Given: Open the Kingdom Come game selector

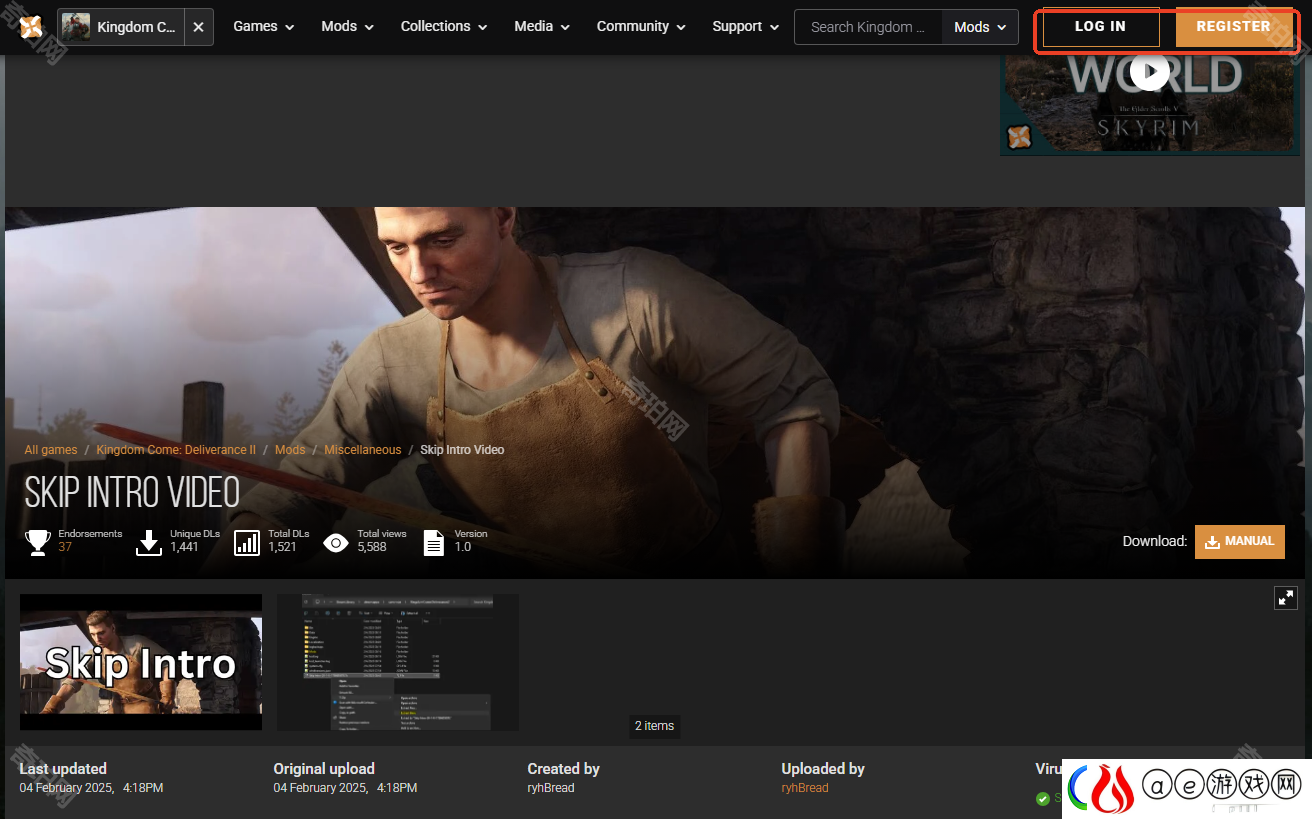Looking at the screenshot, I should 120,27.
